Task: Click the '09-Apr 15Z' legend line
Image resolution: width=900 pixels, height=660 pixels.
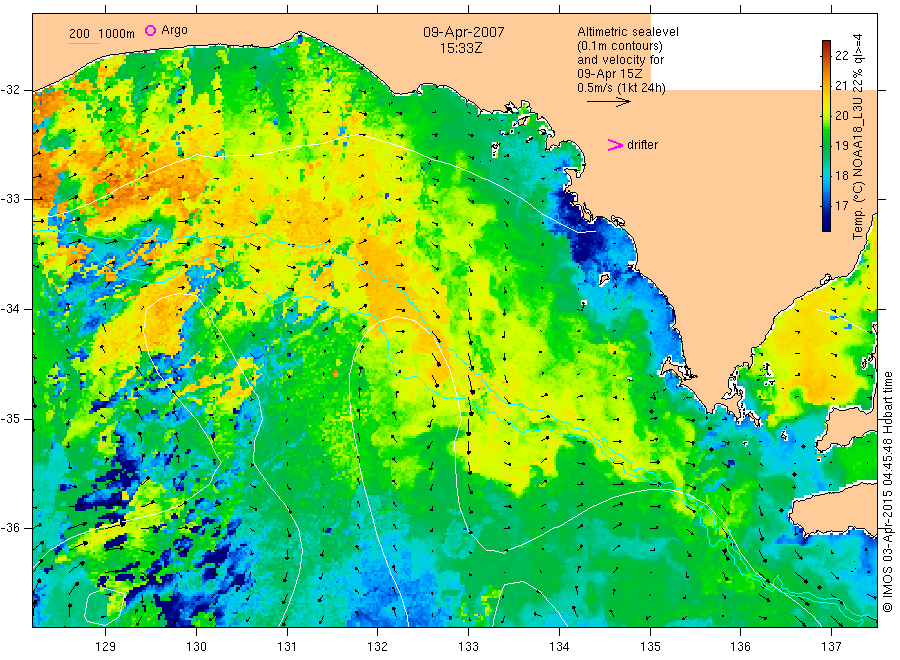Action: [610, 73]
